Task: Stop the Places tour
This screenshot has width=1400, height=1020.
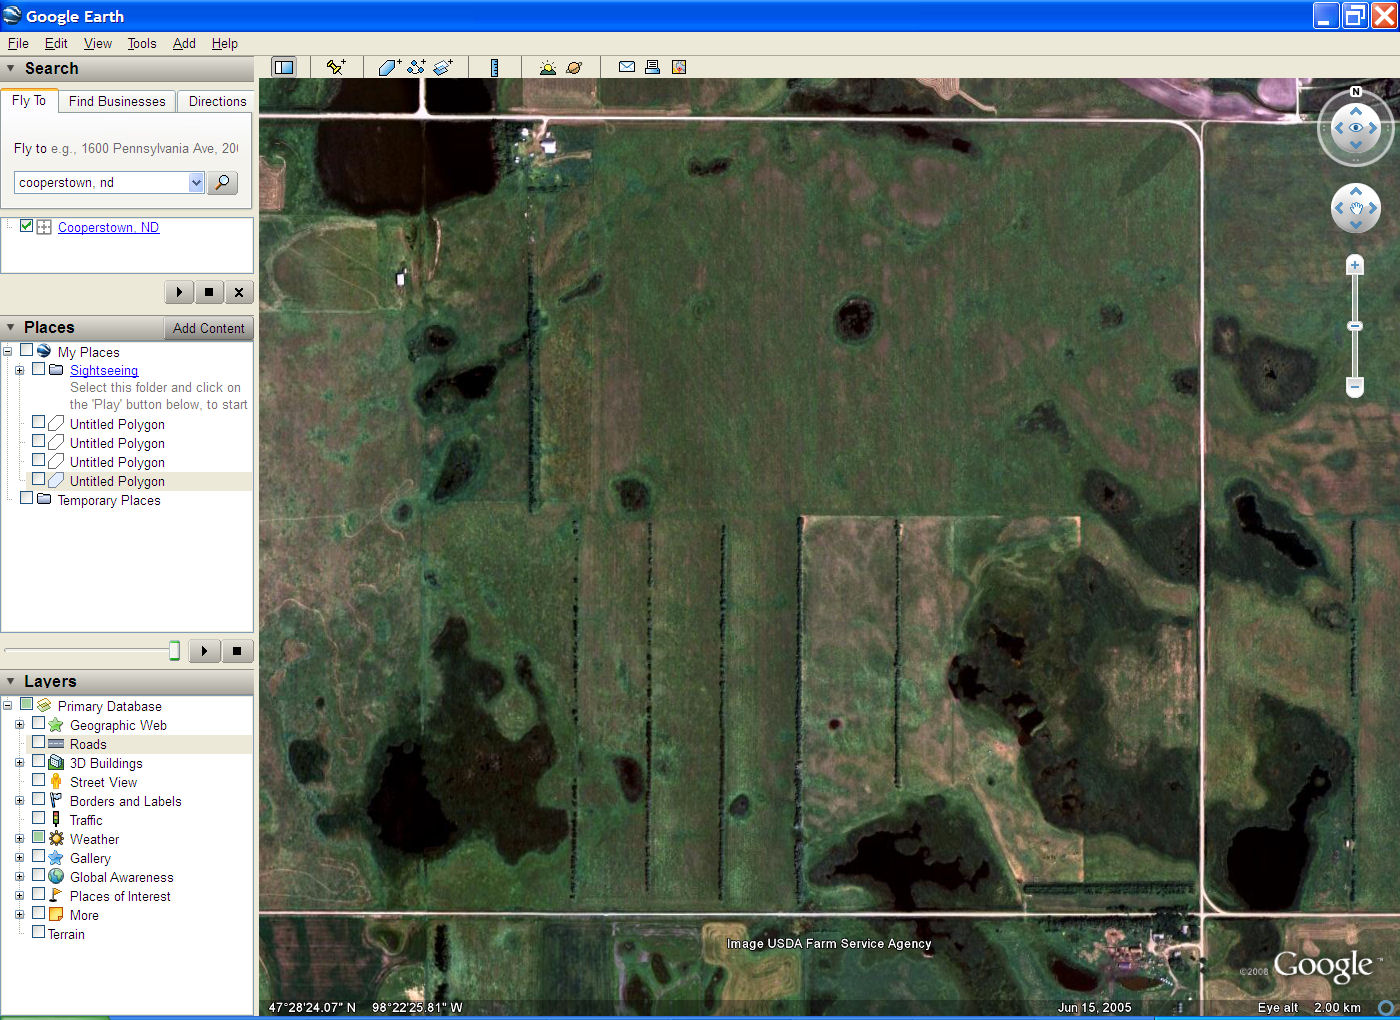Action: (237, 651)
